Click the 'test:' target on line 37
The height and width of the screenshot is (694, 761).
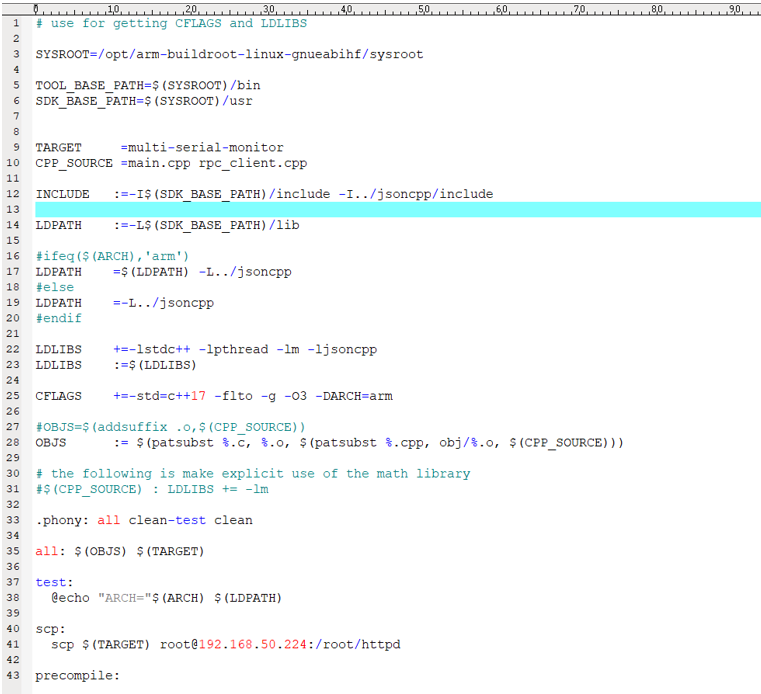tap(54, 582)
